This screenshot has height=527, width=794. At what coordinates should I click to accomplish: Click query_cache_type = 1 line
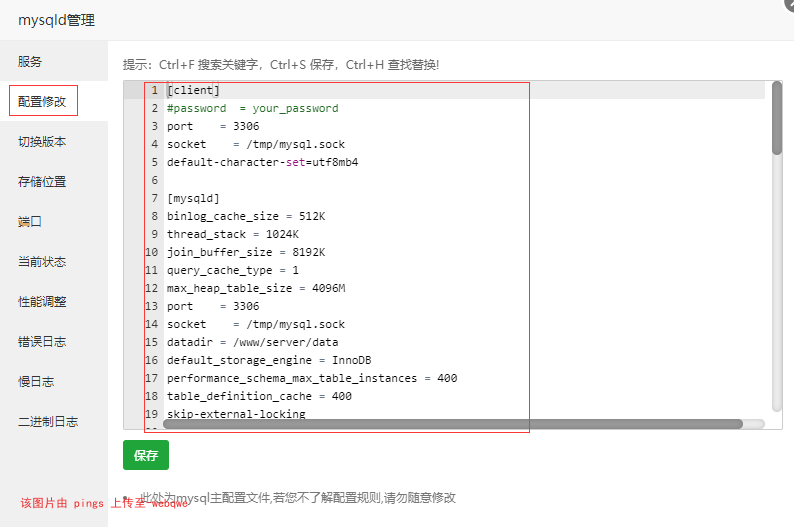233,270
